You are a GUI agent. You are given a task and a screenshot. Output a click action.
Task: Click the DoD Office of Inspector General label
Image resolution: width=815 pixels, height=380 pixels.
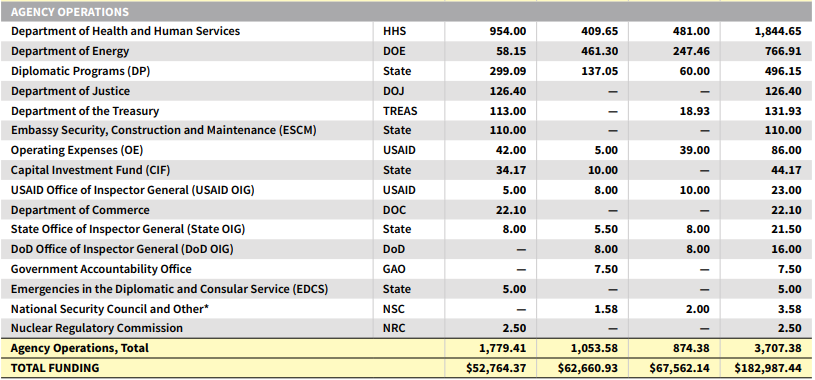point(122,250)
